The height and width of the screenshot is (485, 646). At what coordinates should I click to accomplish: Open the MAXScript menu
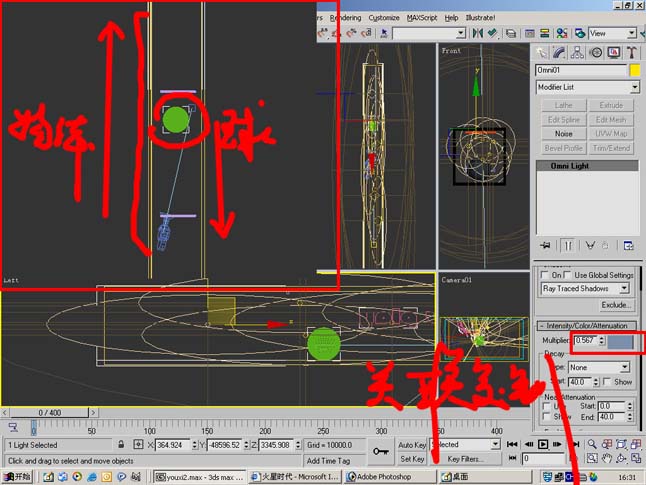[x=422, y=18]
